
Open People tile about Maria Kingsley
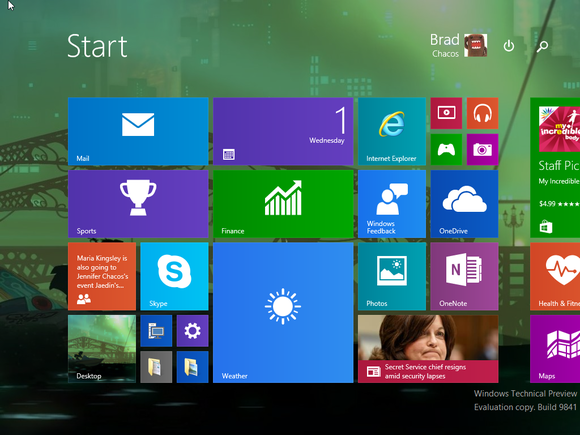point(102,276)
